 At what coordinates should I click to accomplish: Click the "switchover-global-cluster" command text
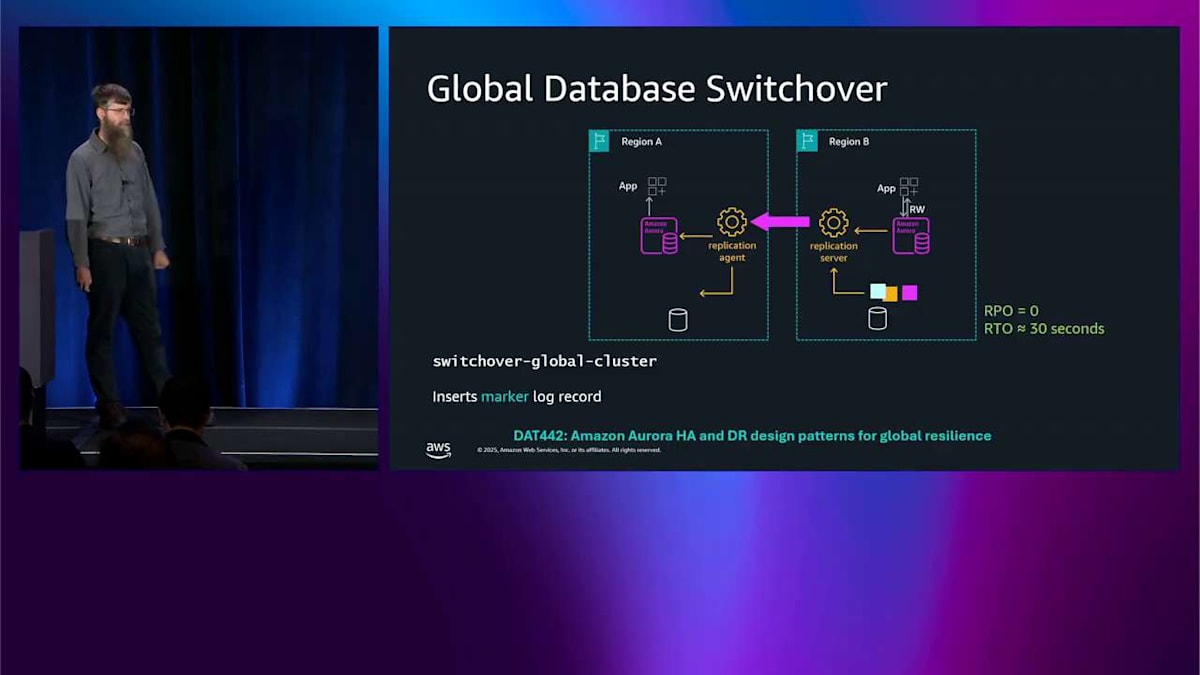(544, 361)
